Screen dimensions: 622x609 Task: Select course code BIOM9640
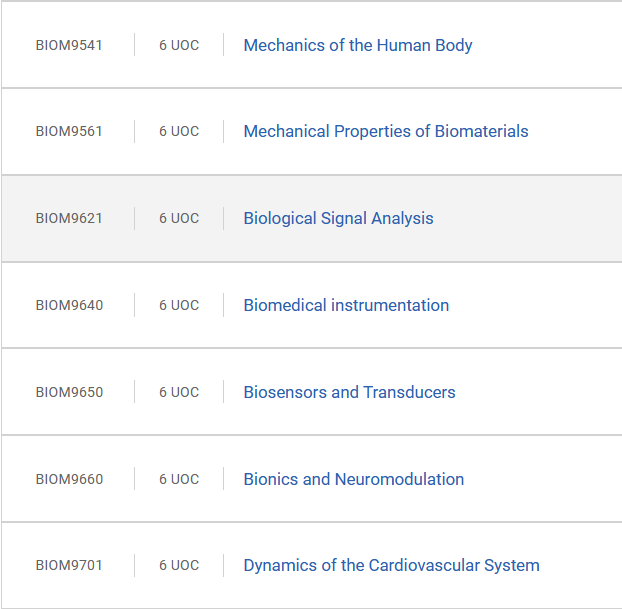click(x=69, y=305)
